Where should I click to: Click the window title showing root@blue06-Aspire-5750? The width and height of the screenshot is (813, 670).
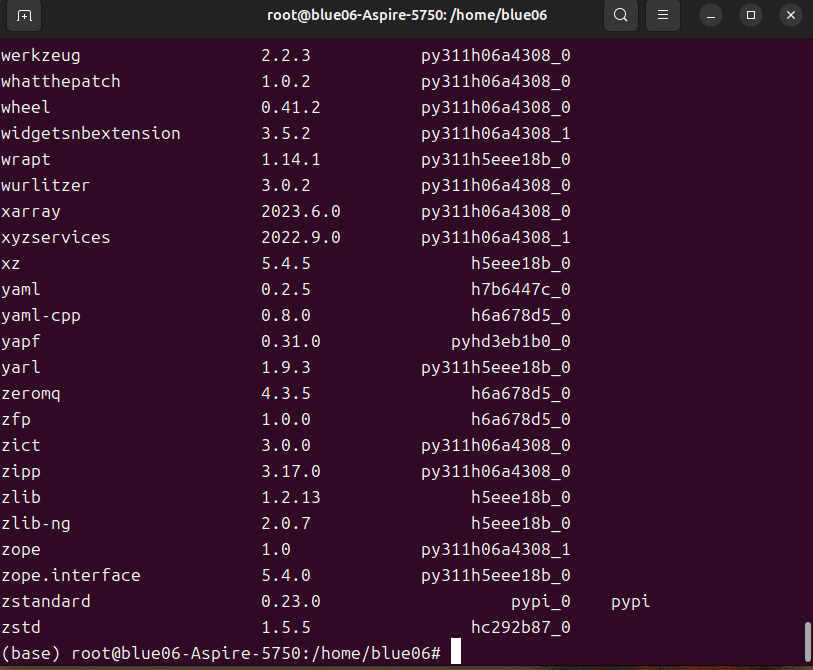coord(406,16)
